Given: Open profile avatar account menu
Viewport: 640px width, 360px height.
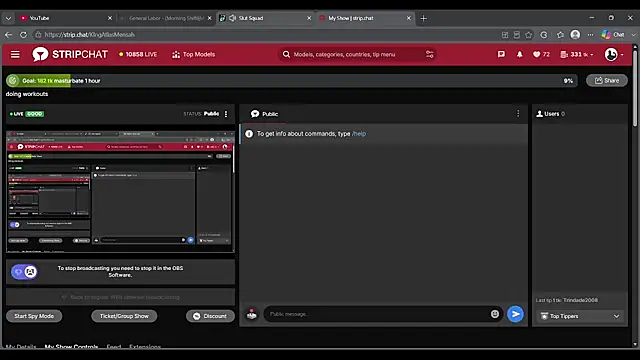Looking at the screenshot, I should [613, 54].
